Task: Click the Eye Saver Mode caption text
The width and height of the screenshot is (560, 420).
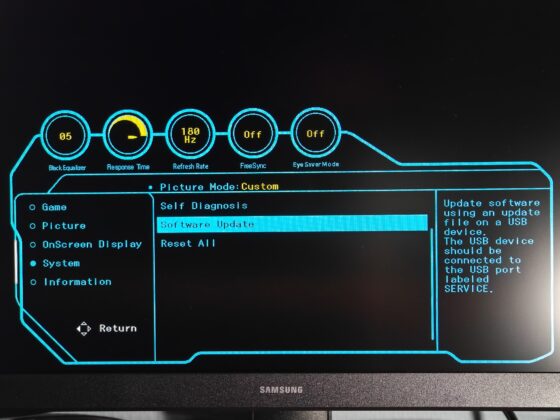Action: (x=316, y=165)
